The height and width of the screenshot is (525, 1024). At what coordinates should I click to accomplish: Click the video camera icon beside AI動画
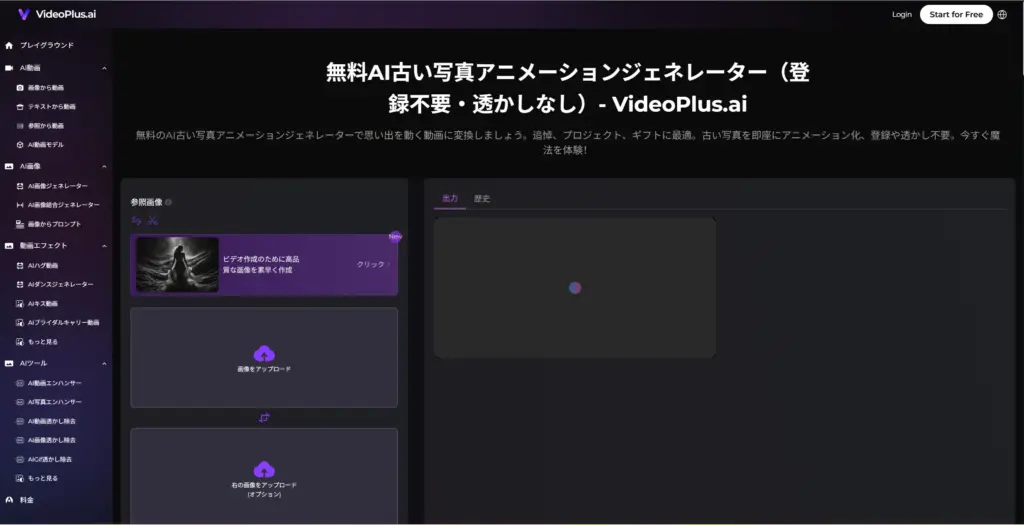(x=9, y=68)
